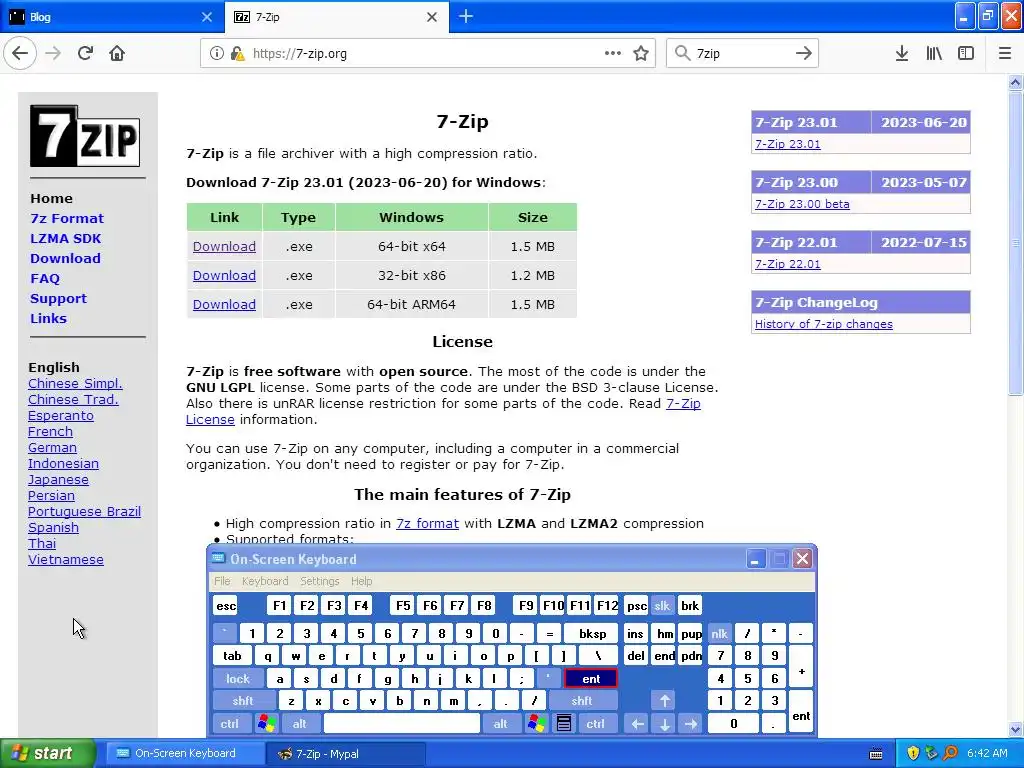
Task: Click the keyboard icon in system tray
Action: [876, 754]
